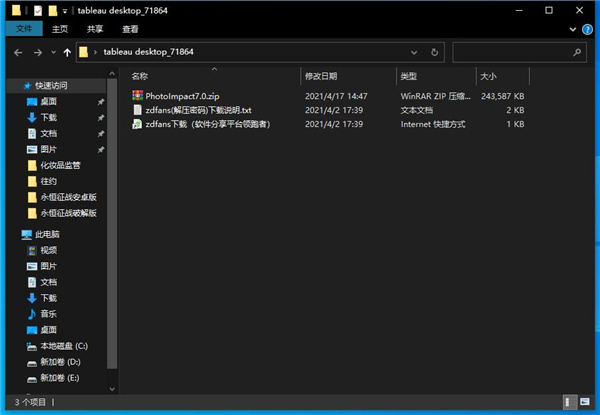600x415 pixels.
Task: Refresh the current folder
Action: click(434, 52)
